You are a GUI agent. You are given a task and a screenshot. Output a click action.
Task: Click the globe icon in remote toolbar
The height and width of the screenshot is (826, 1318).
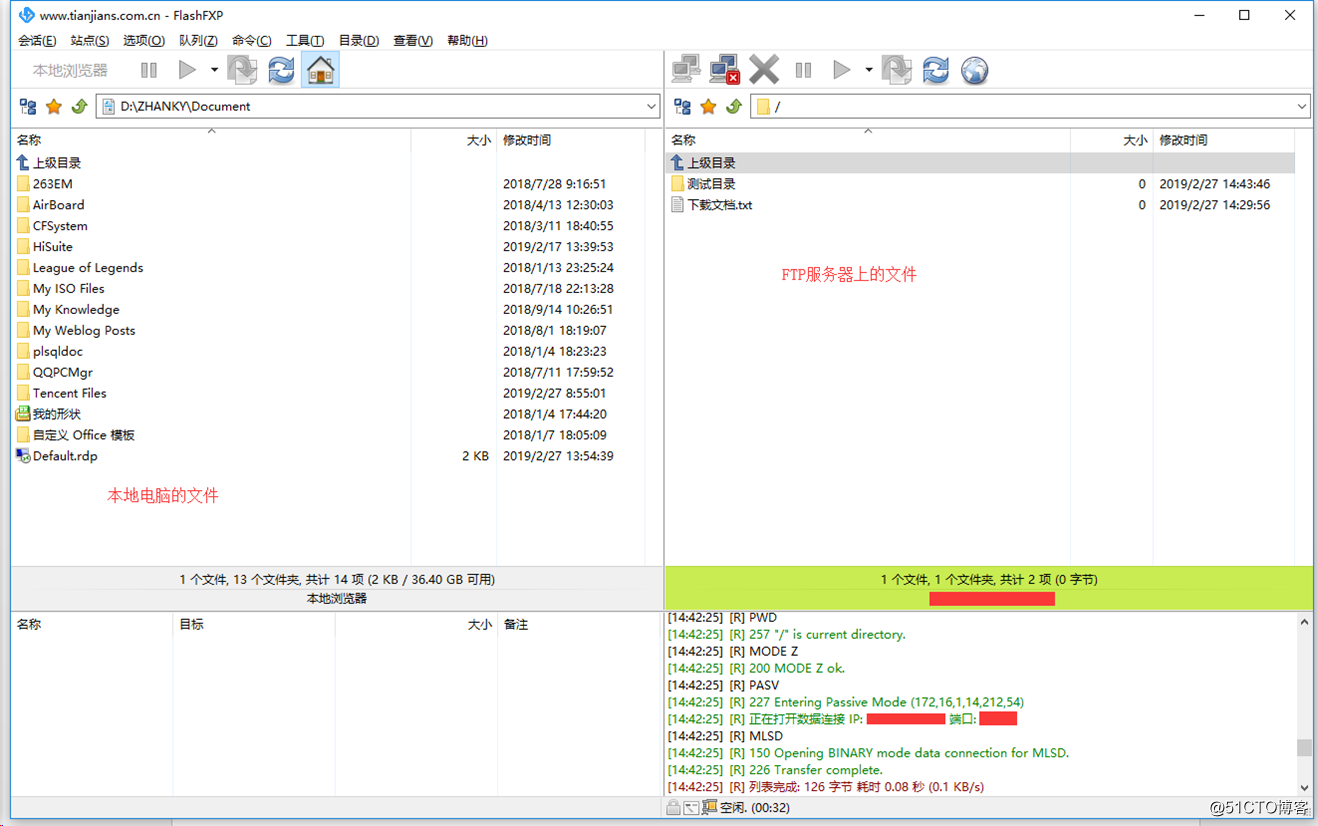tap(975, 70)
